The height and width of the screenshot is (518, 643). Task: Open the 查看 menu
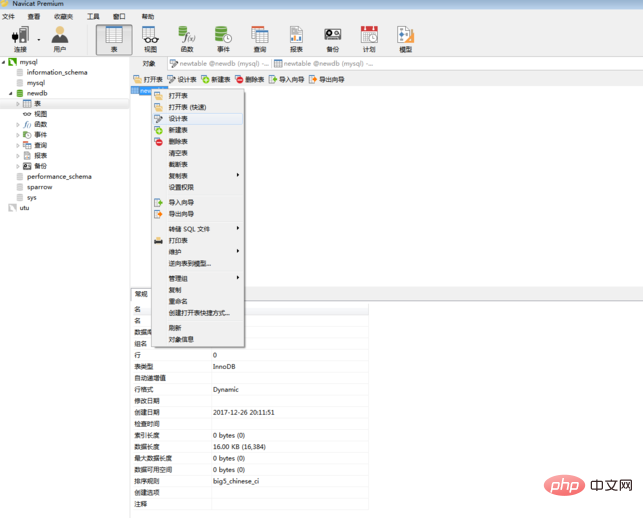(x=34, y=16)
